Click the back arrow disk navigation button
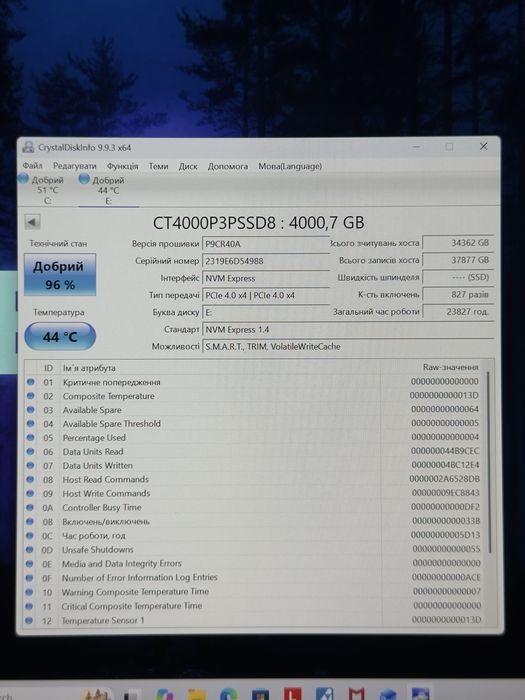 point(32,222)
